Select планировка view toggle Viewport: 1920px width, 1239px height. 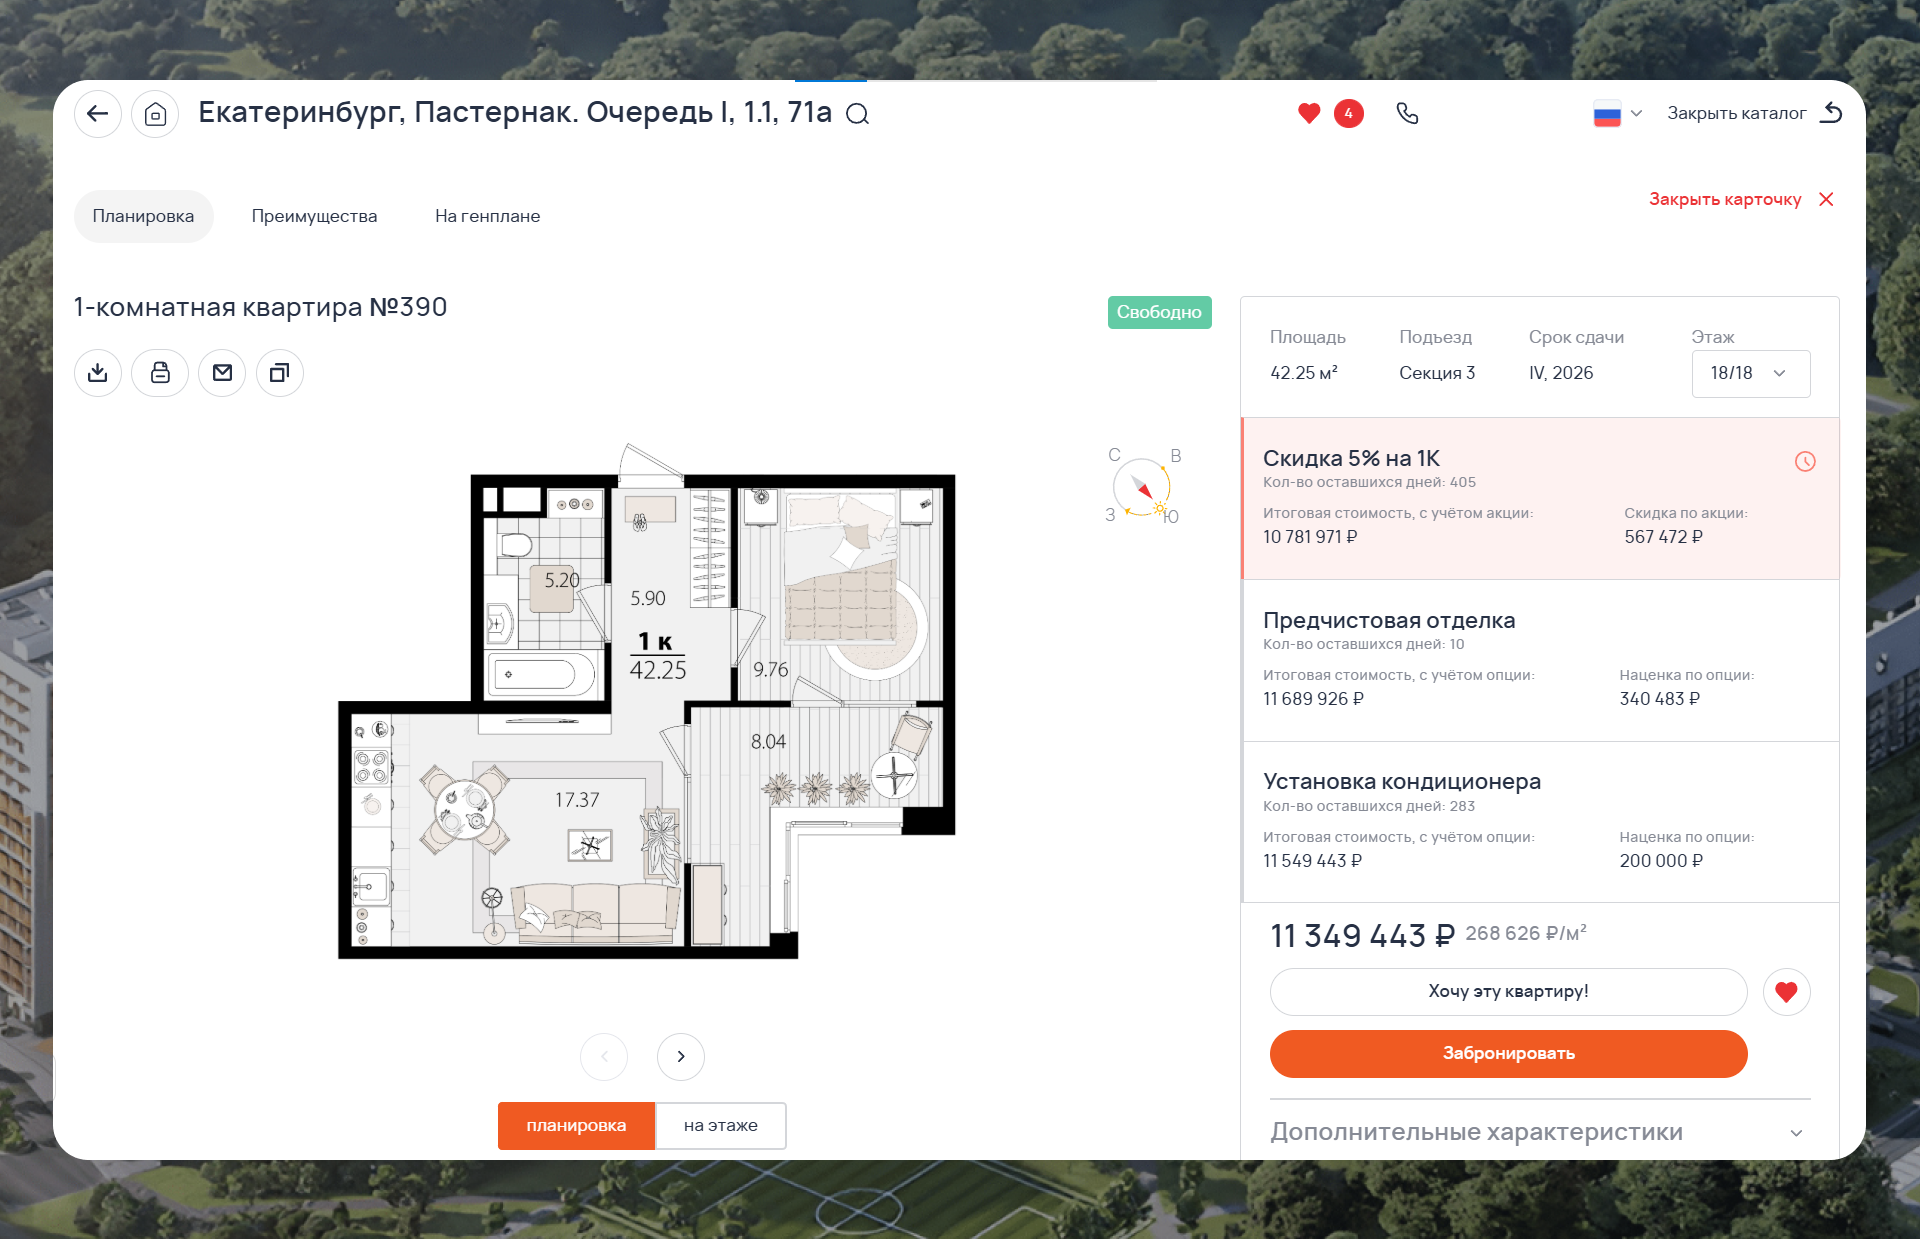point(576,1126)
